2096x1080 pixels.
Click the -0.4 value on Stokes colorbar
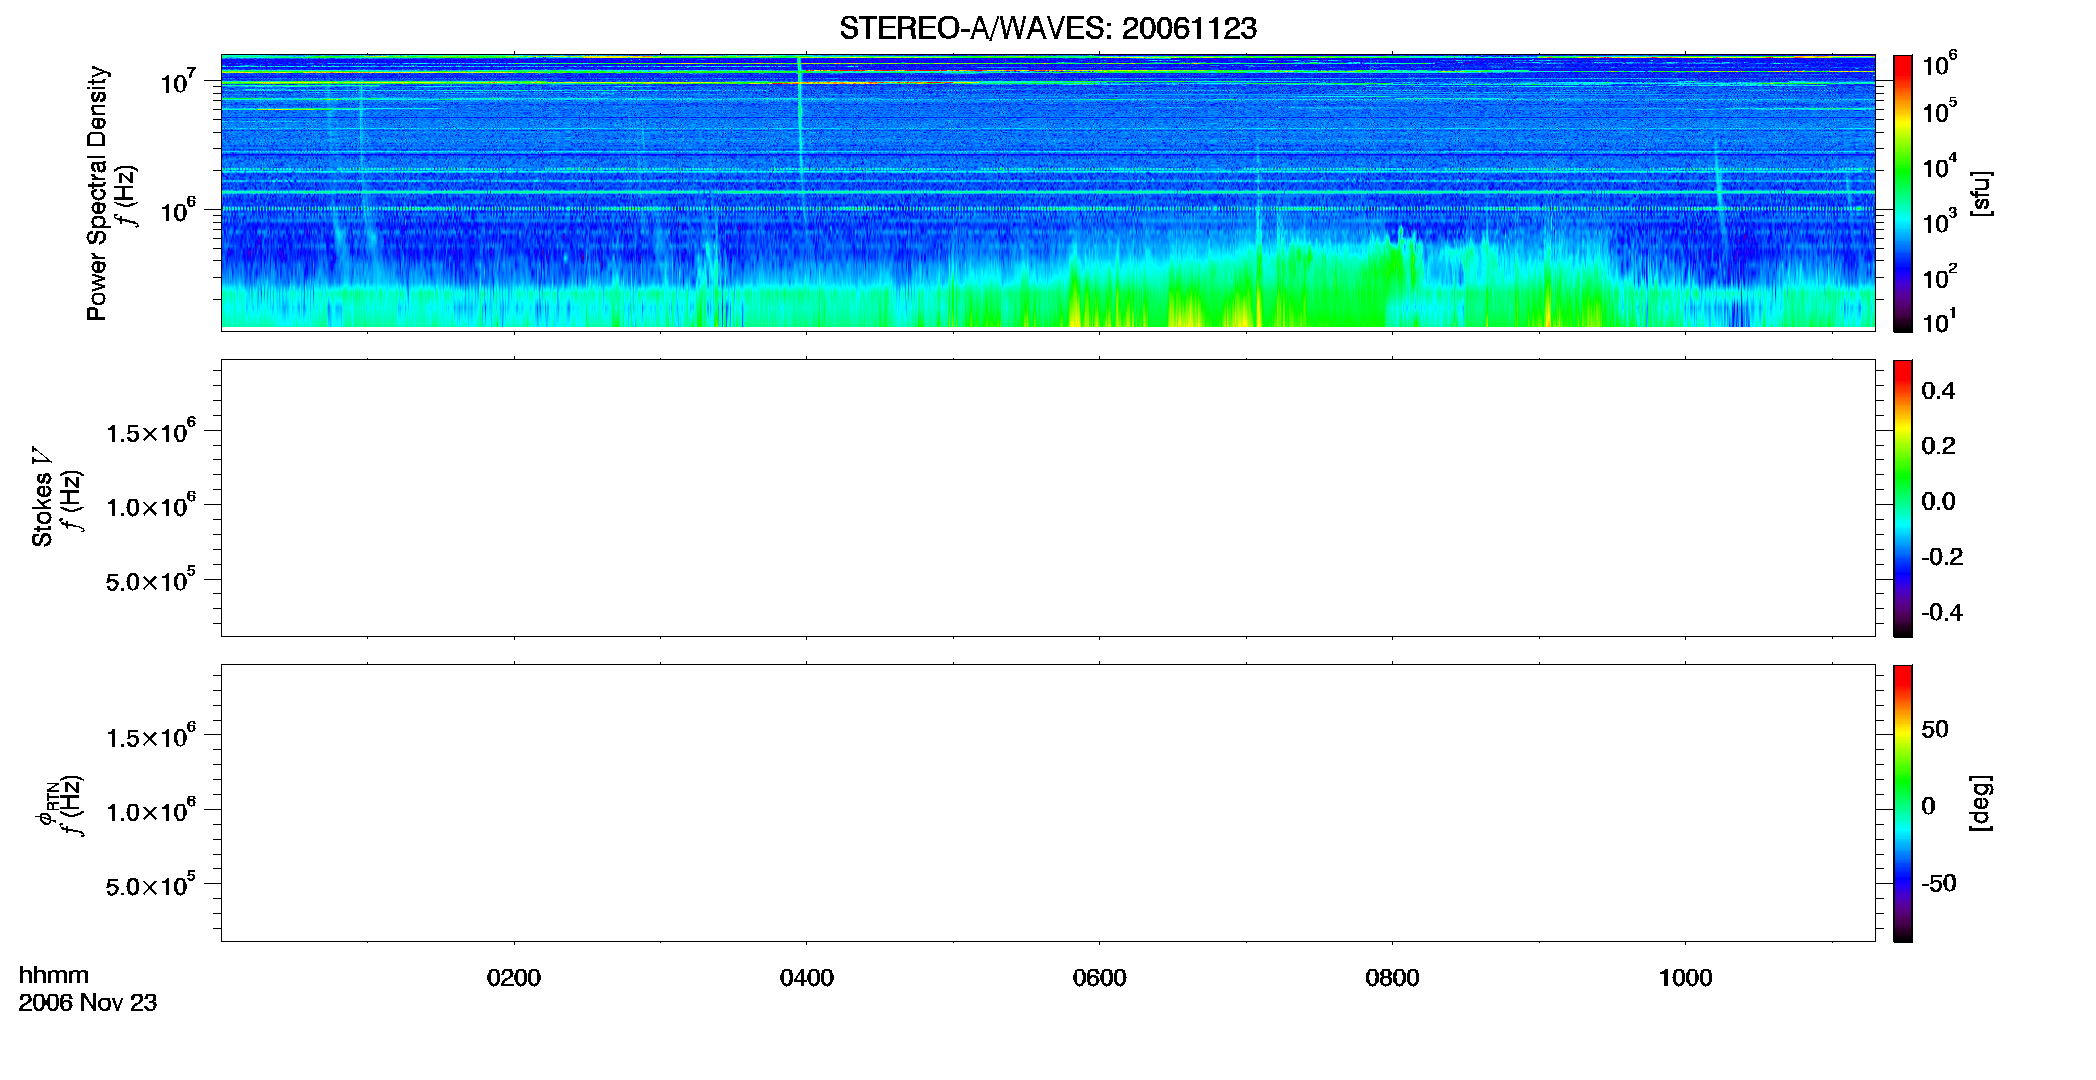(1942, 613)
